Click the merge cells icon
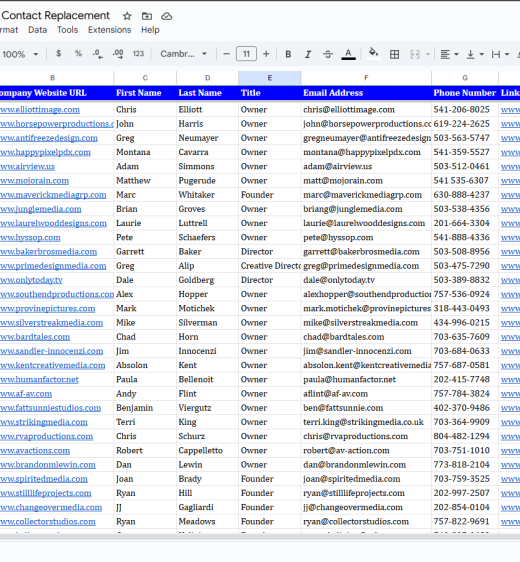The image size is (520, 562). (415, 54)
